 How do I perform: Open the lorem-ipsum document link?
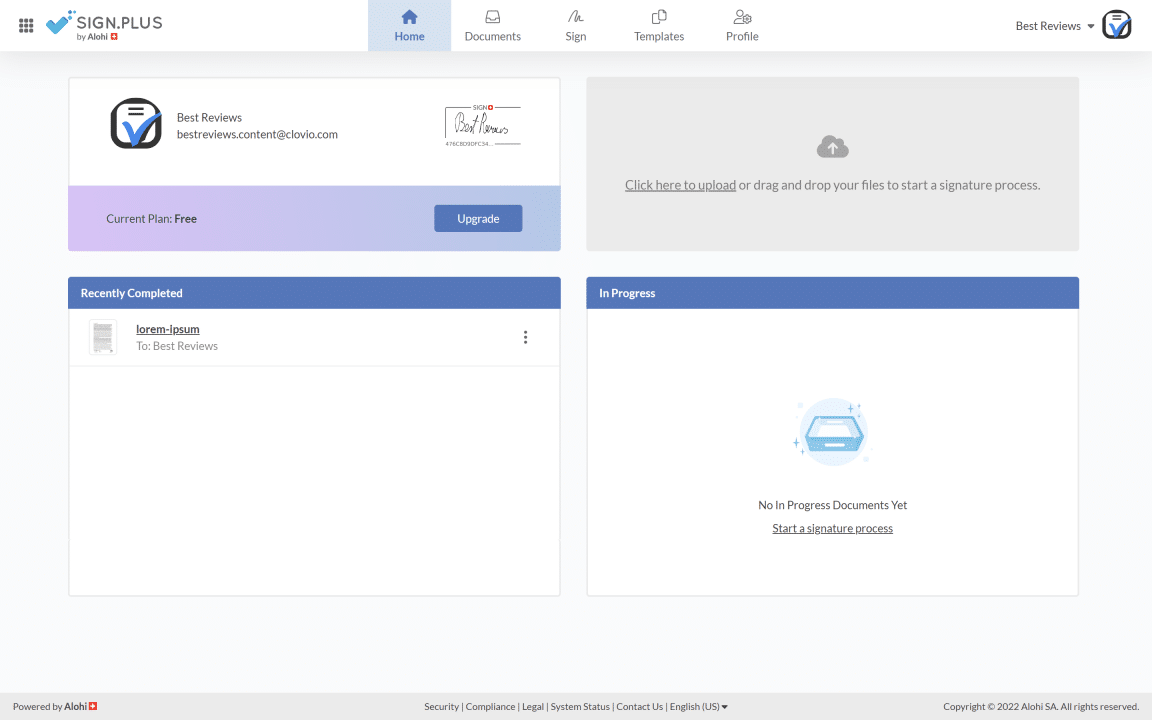pos(168,329)
